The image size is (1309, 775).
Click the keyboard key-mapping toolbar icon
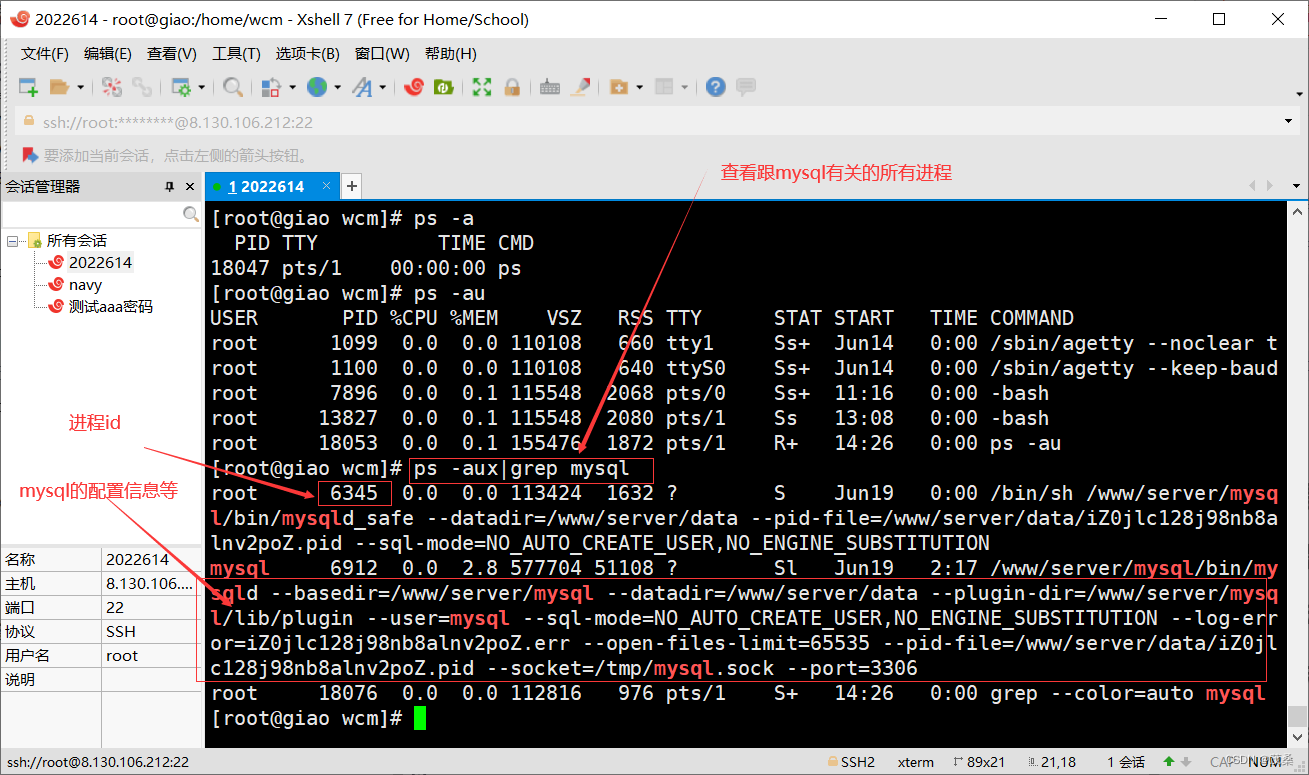coord(549,87)
